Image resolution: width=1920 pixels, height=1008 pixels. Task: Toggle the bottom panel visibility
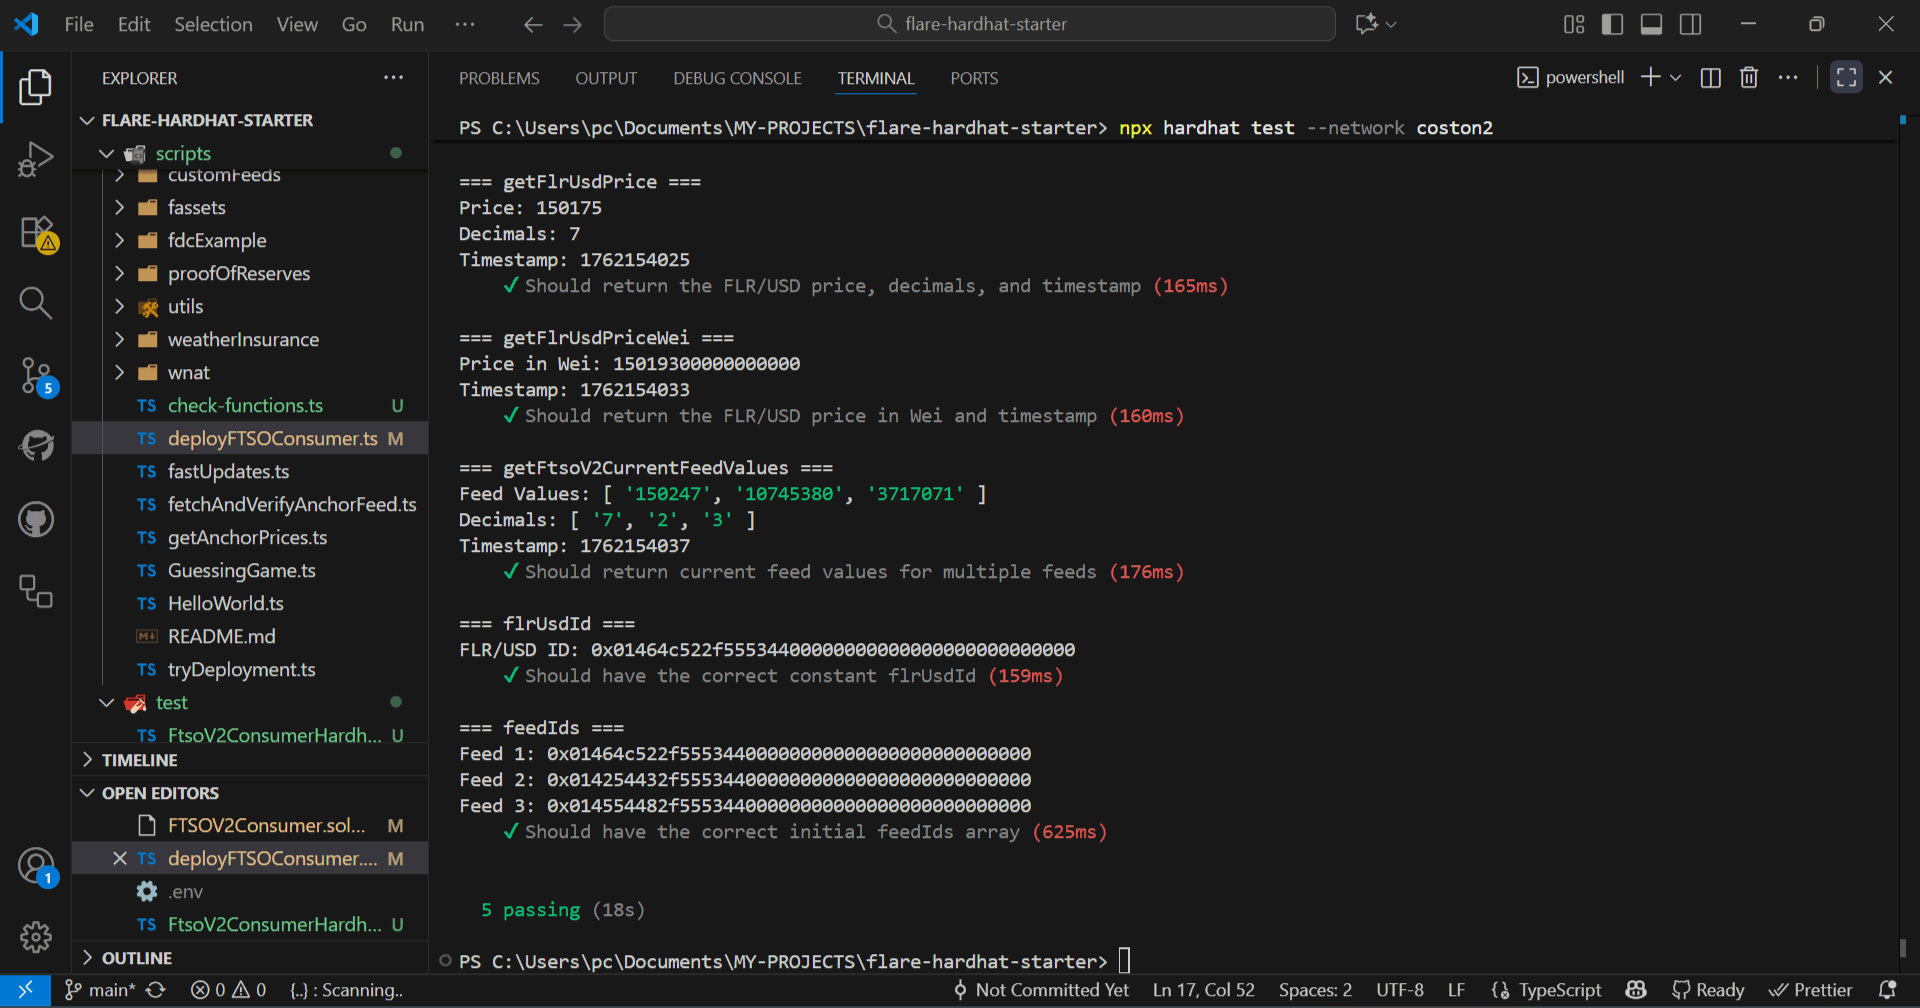coord(1651,24)
